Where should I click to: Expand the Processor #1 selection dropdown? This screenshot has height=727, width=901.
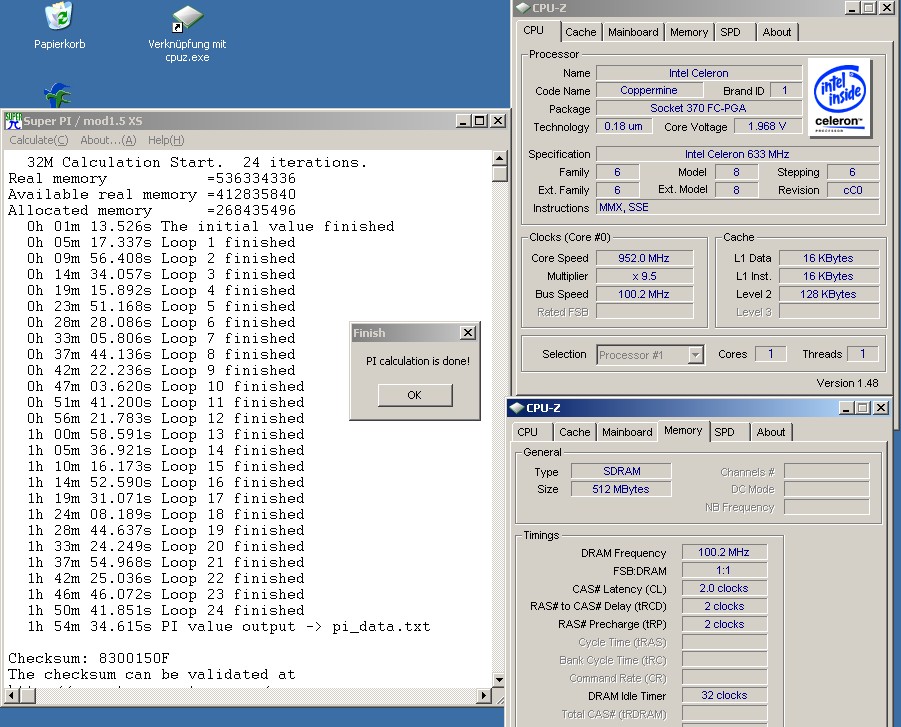695,355
